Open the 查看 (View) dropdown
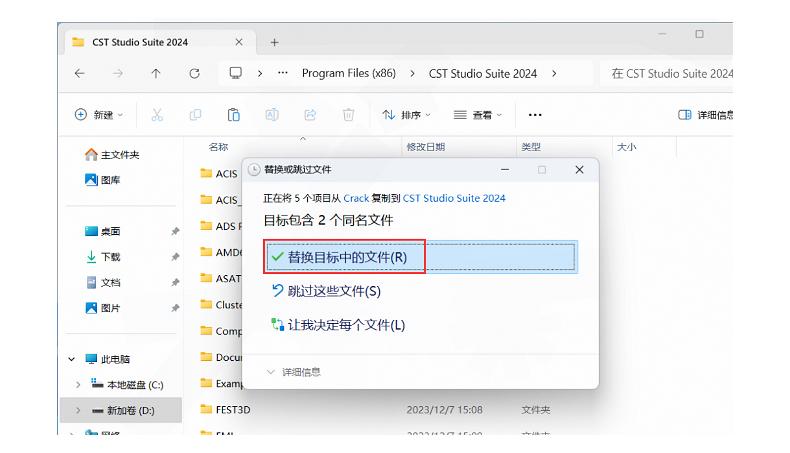Image resolution: width=790 pixels, height=453 pixels. tap(478, 115)
